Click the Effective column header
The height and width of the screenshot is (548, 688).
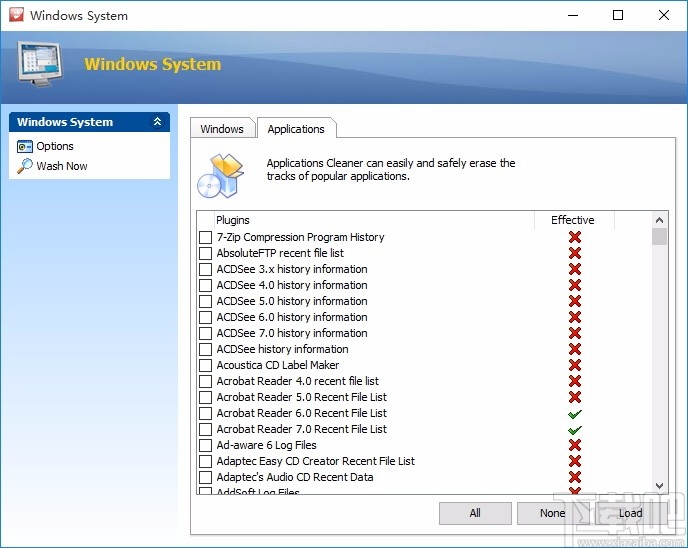click(x=574, y=220)
